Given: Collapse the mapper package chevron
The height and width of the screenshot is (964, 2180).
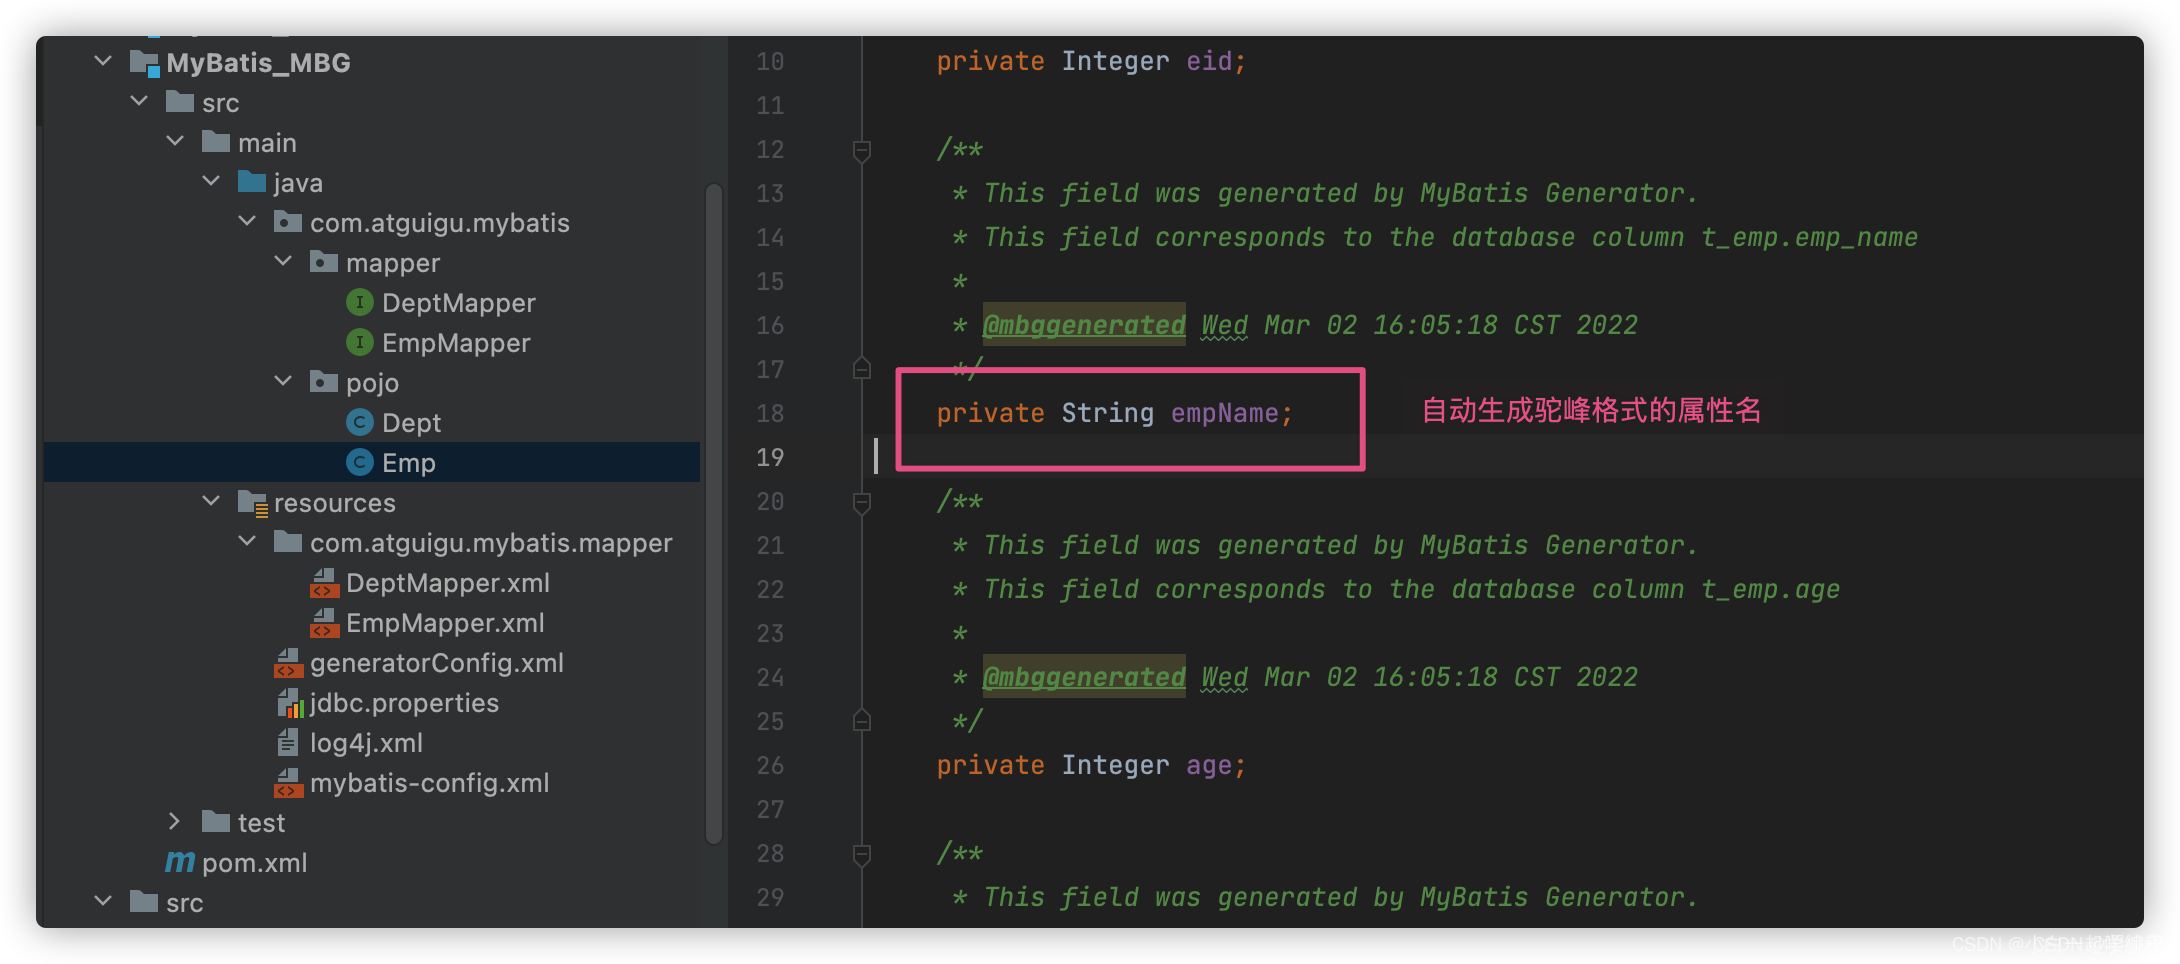Looking at the screenshot, I should pyautogui.click(x=283, y=261).
